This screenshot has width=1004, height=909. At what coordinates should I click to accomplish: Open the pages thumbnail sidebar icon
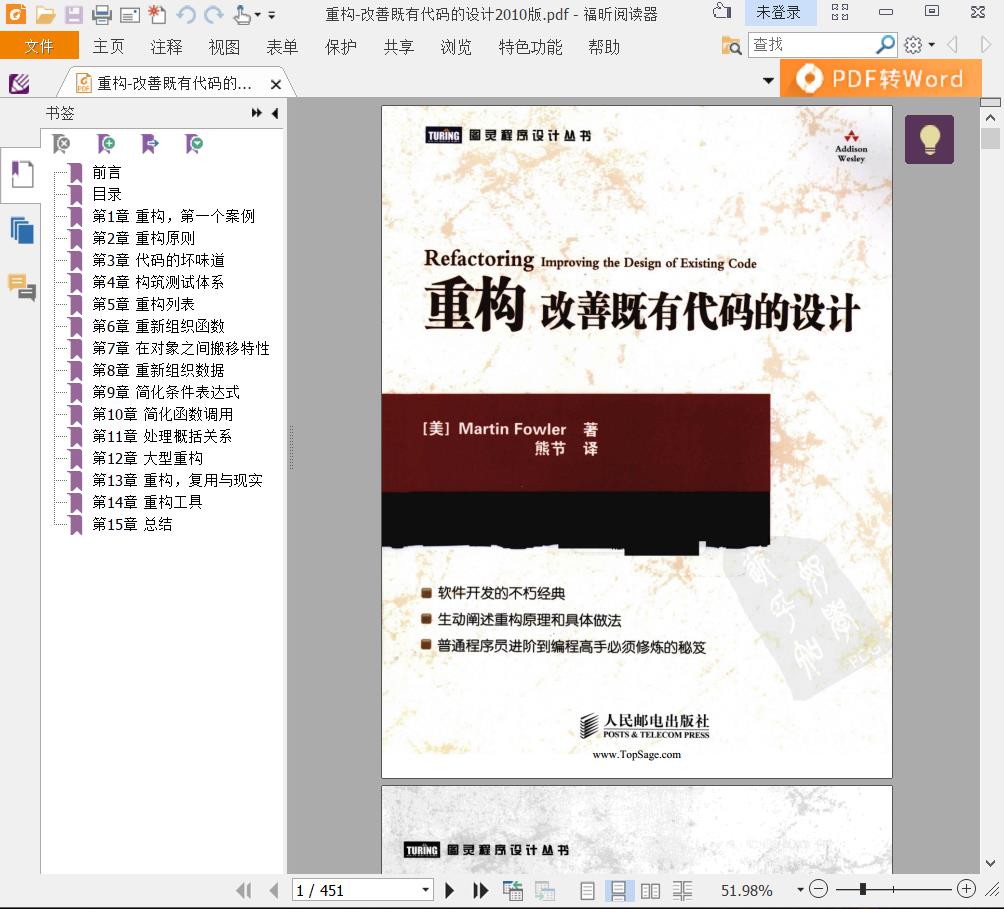click(22, 230)
